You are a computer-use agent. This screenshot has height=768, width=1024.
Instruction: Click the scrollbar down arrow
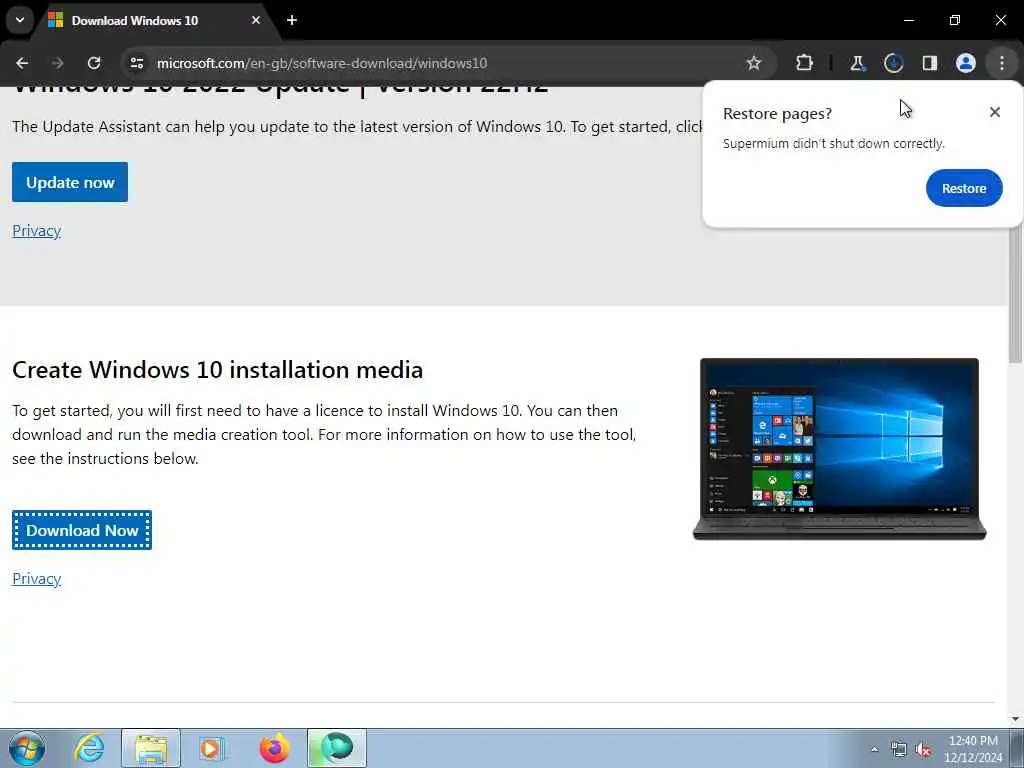point(1015,719)
